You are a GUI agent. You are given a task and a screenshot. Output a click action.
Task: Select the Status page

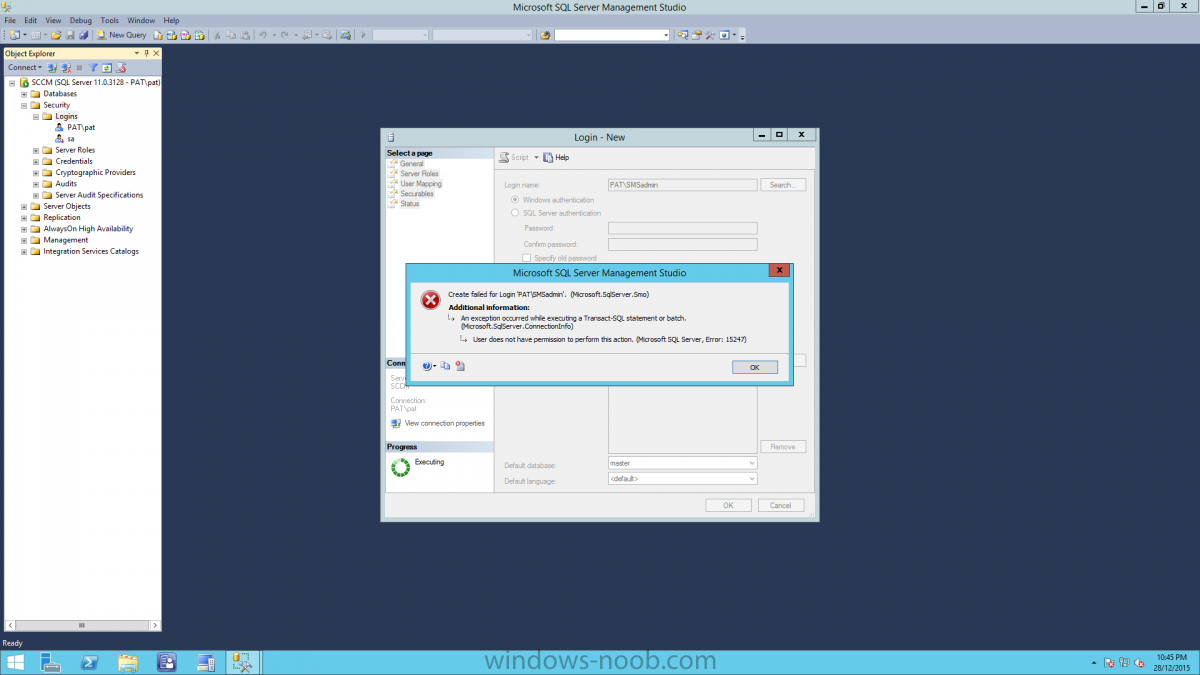pos(410,203)
